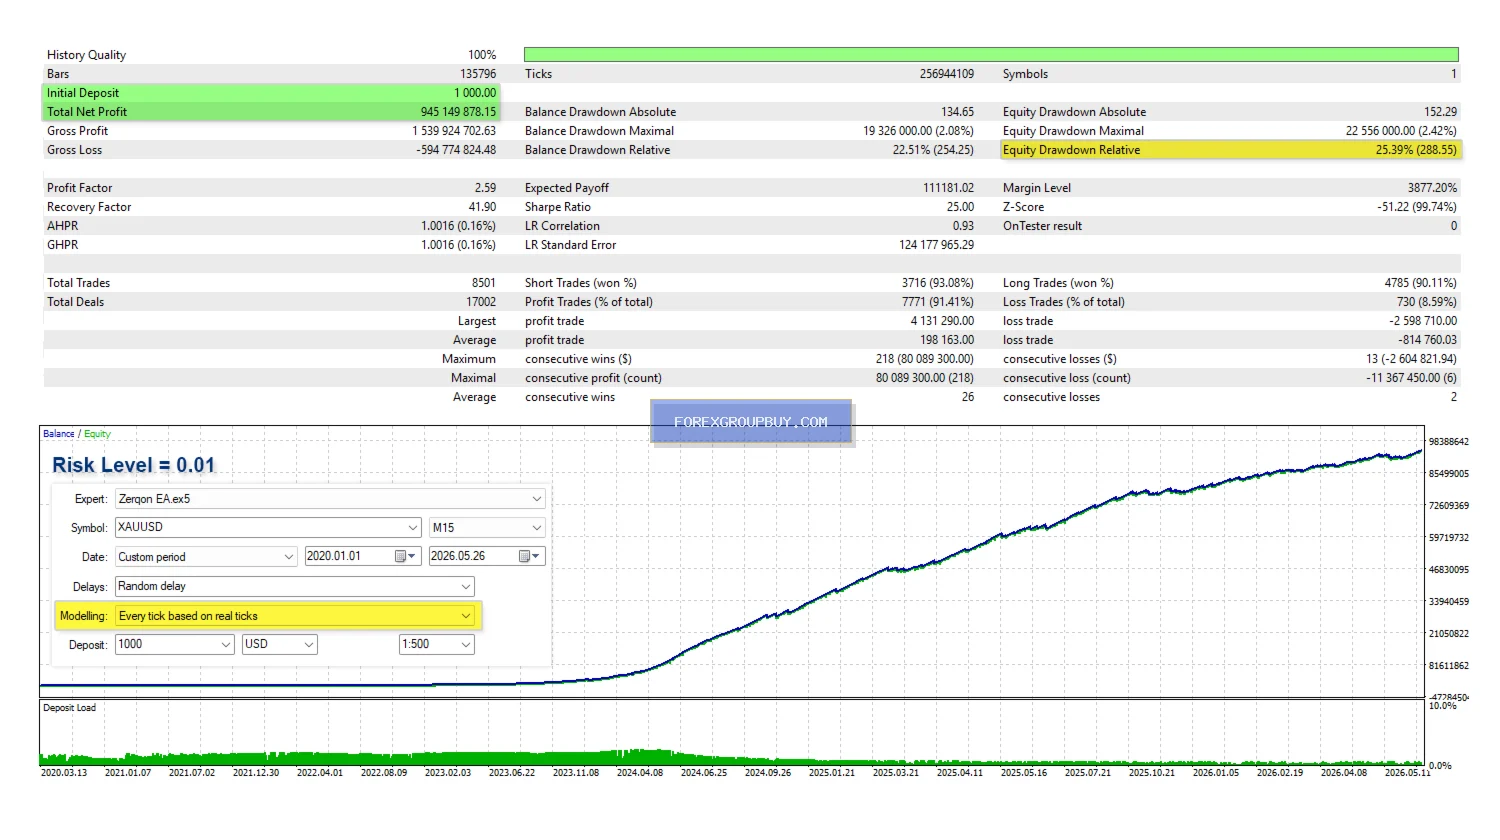Select Short Trades value 3716 (93.08%)
The image size is (1500, 840).
[937, 283]
